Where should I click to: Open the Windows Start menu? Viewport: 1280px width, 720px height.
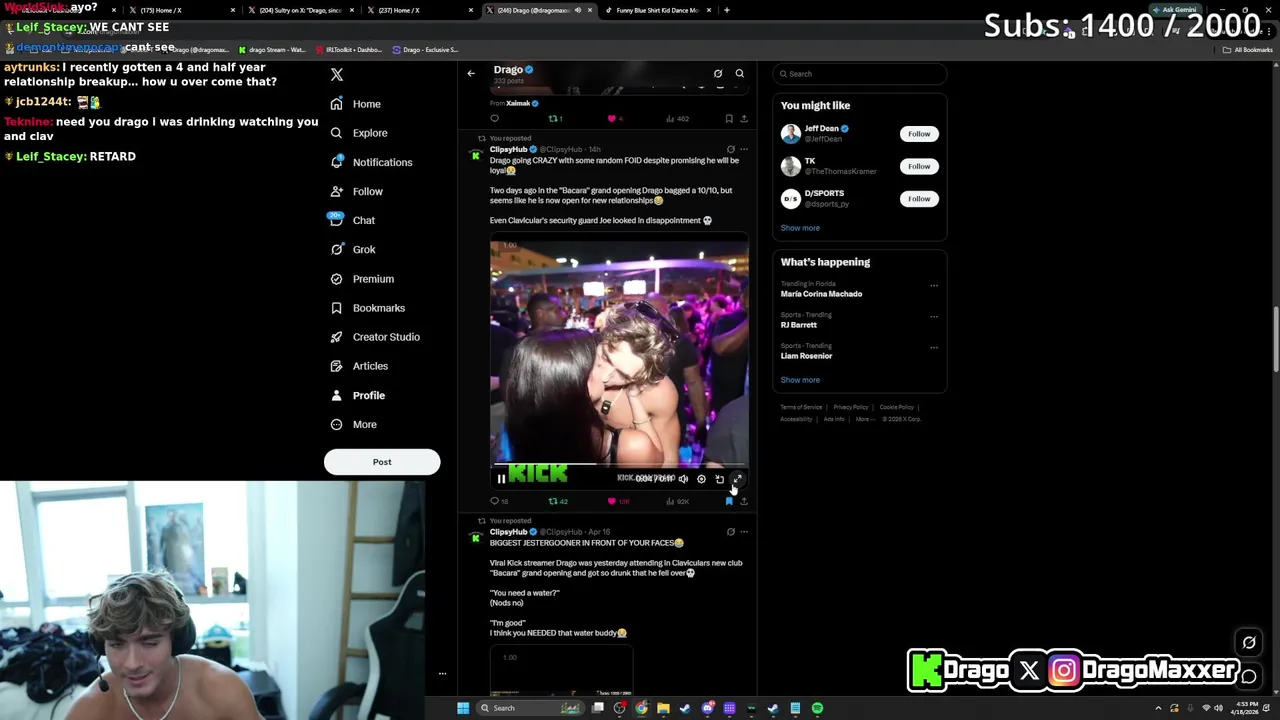point(463,708)
